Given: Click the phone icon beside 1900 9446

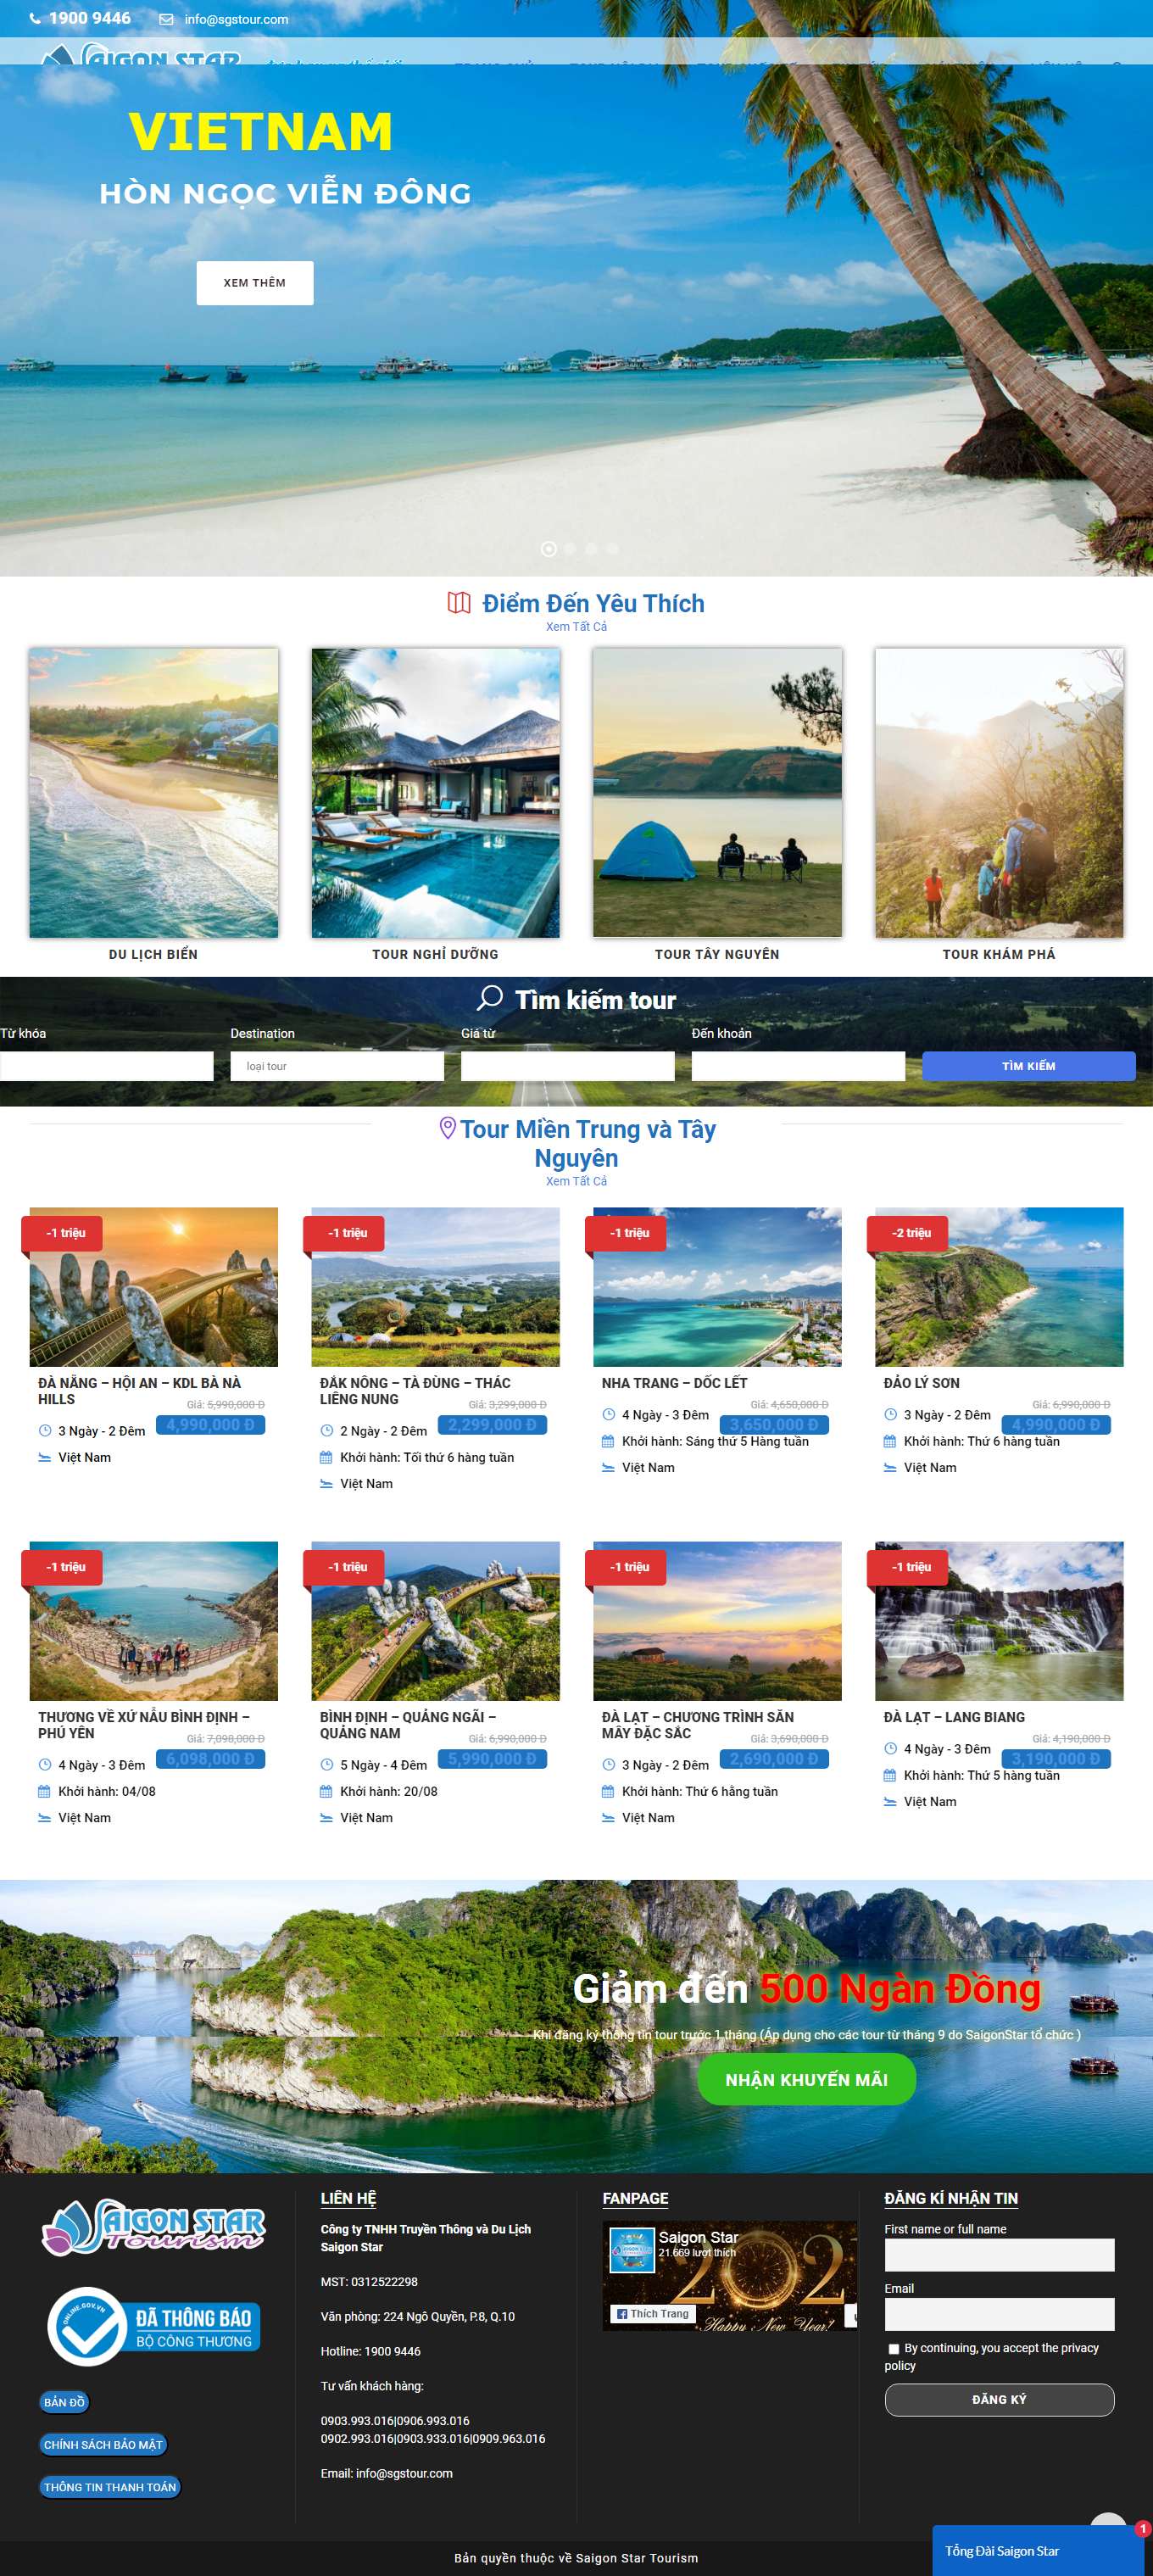Looking at the screenshot, I should (x=35, y=19).
